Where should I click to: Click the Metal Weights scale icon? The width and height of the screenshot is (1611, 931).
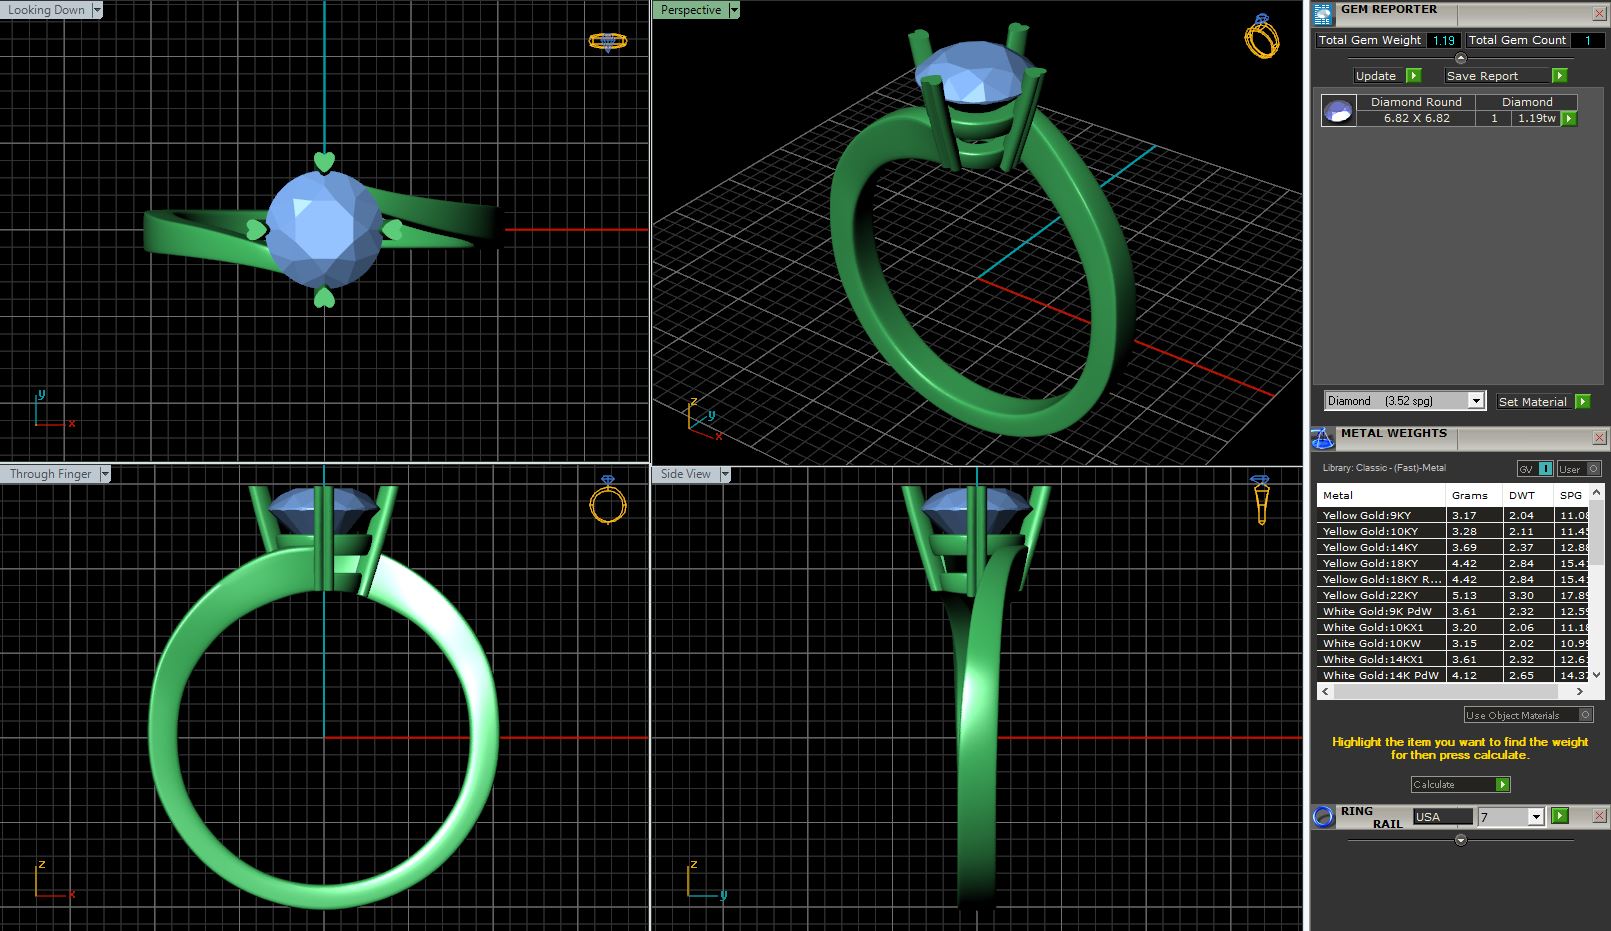click(1323, 438)
